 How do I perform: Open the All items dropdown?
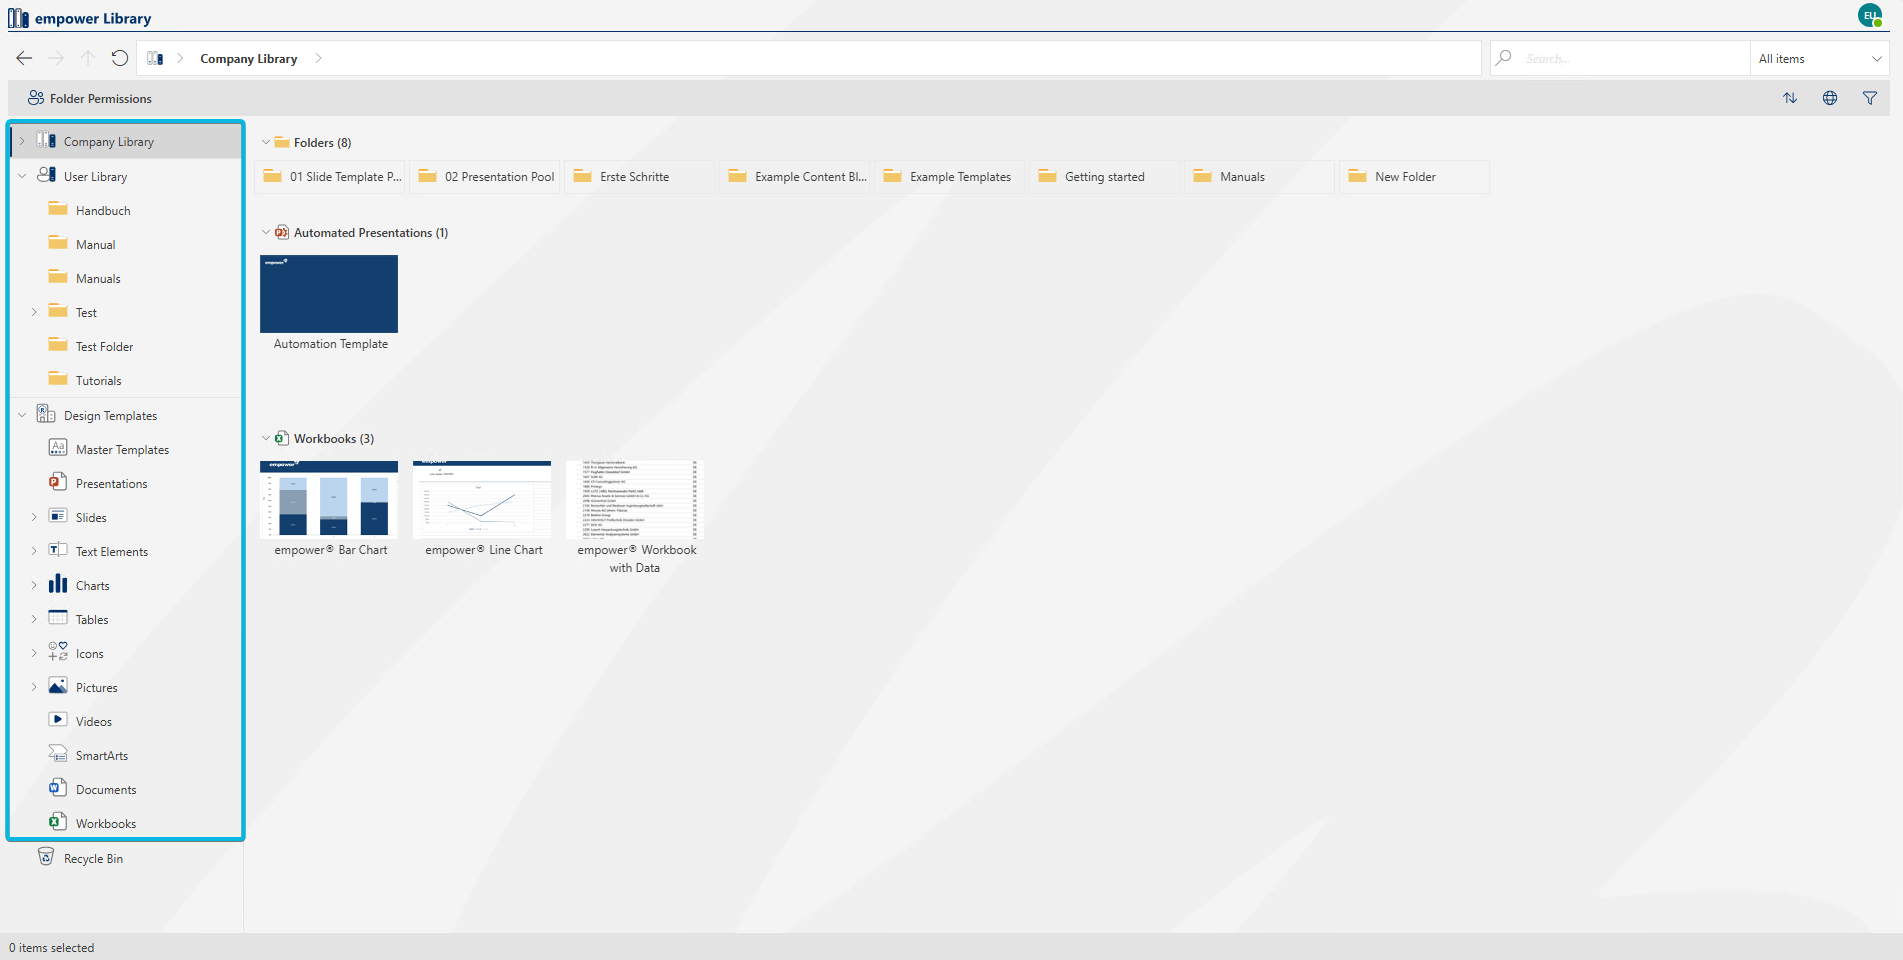tap(1819, 58)
